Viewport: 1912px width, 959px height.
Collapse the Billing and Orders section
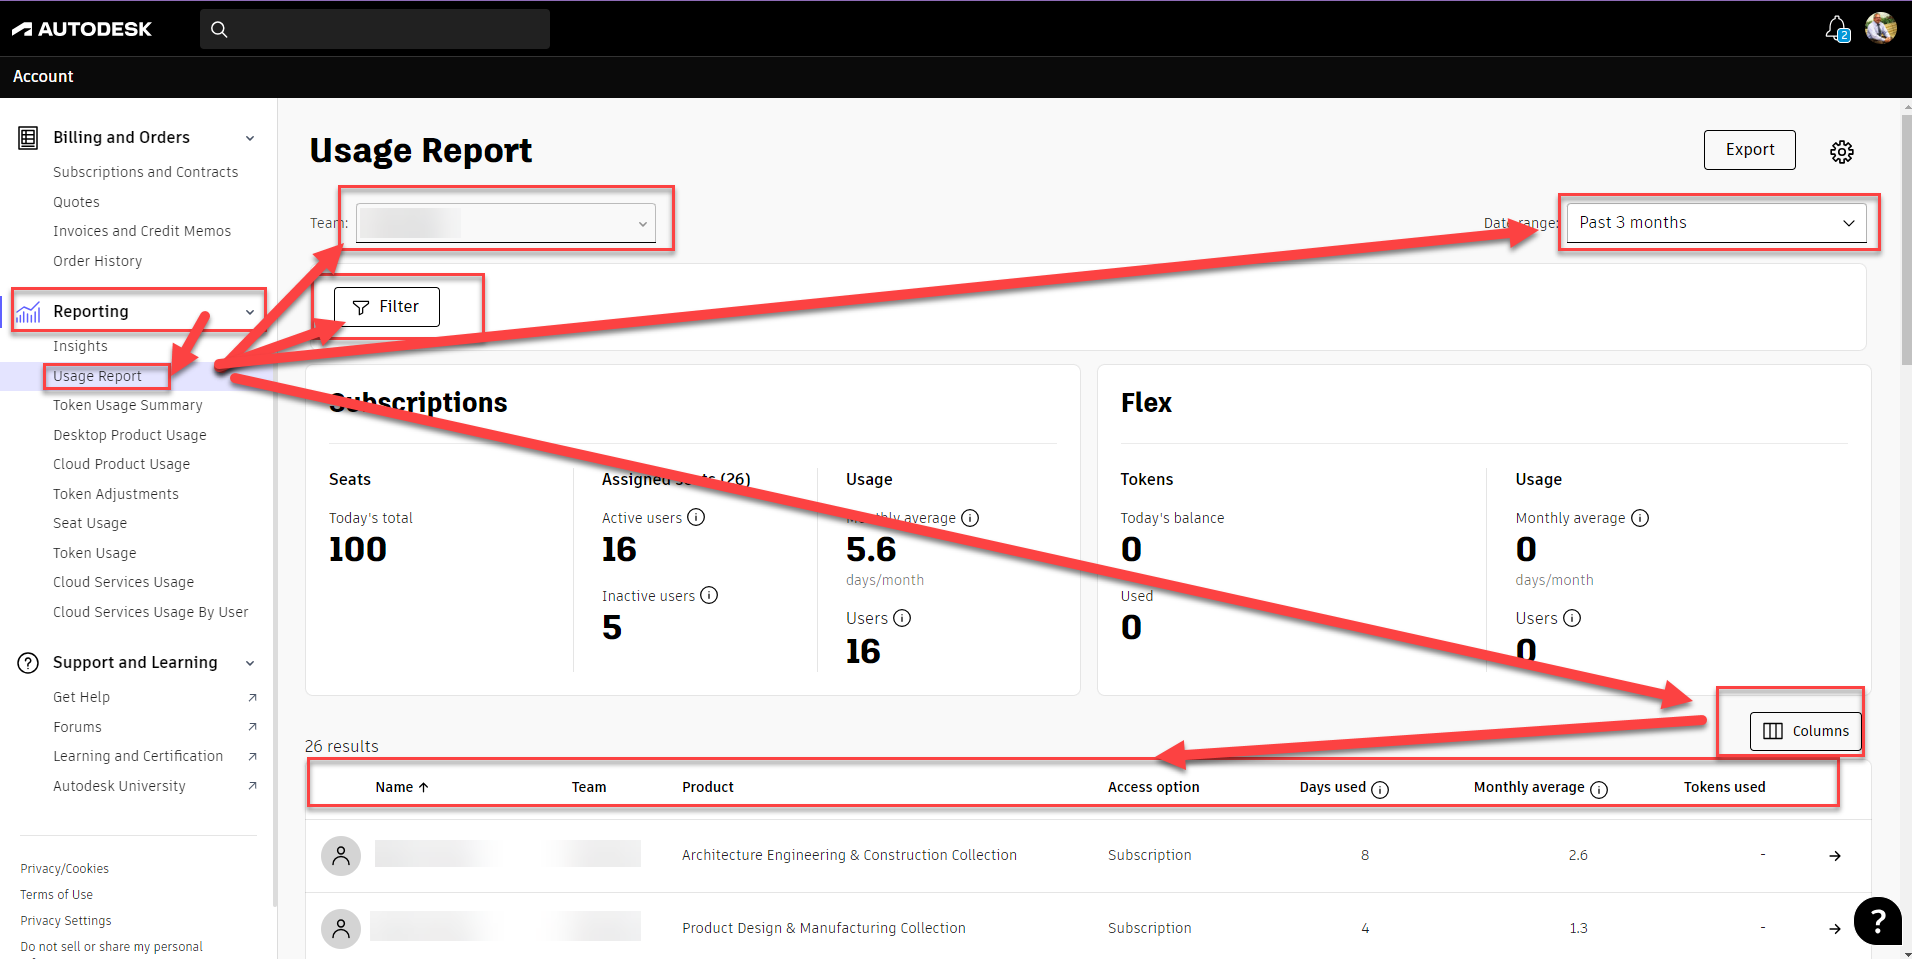250,138
